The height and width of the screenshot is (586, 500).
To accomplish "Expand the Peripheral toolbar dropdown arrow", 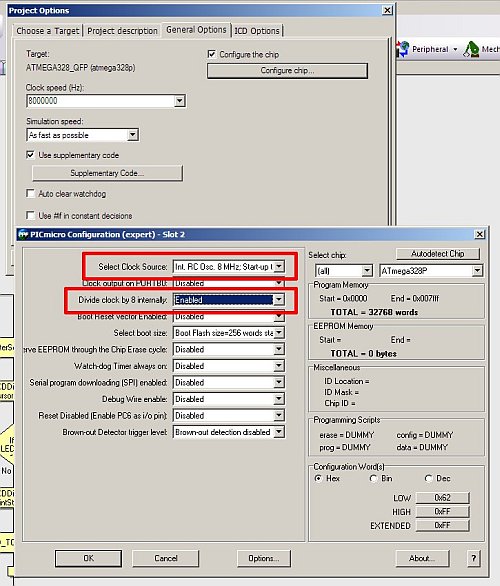I will [x=455, y=49].
